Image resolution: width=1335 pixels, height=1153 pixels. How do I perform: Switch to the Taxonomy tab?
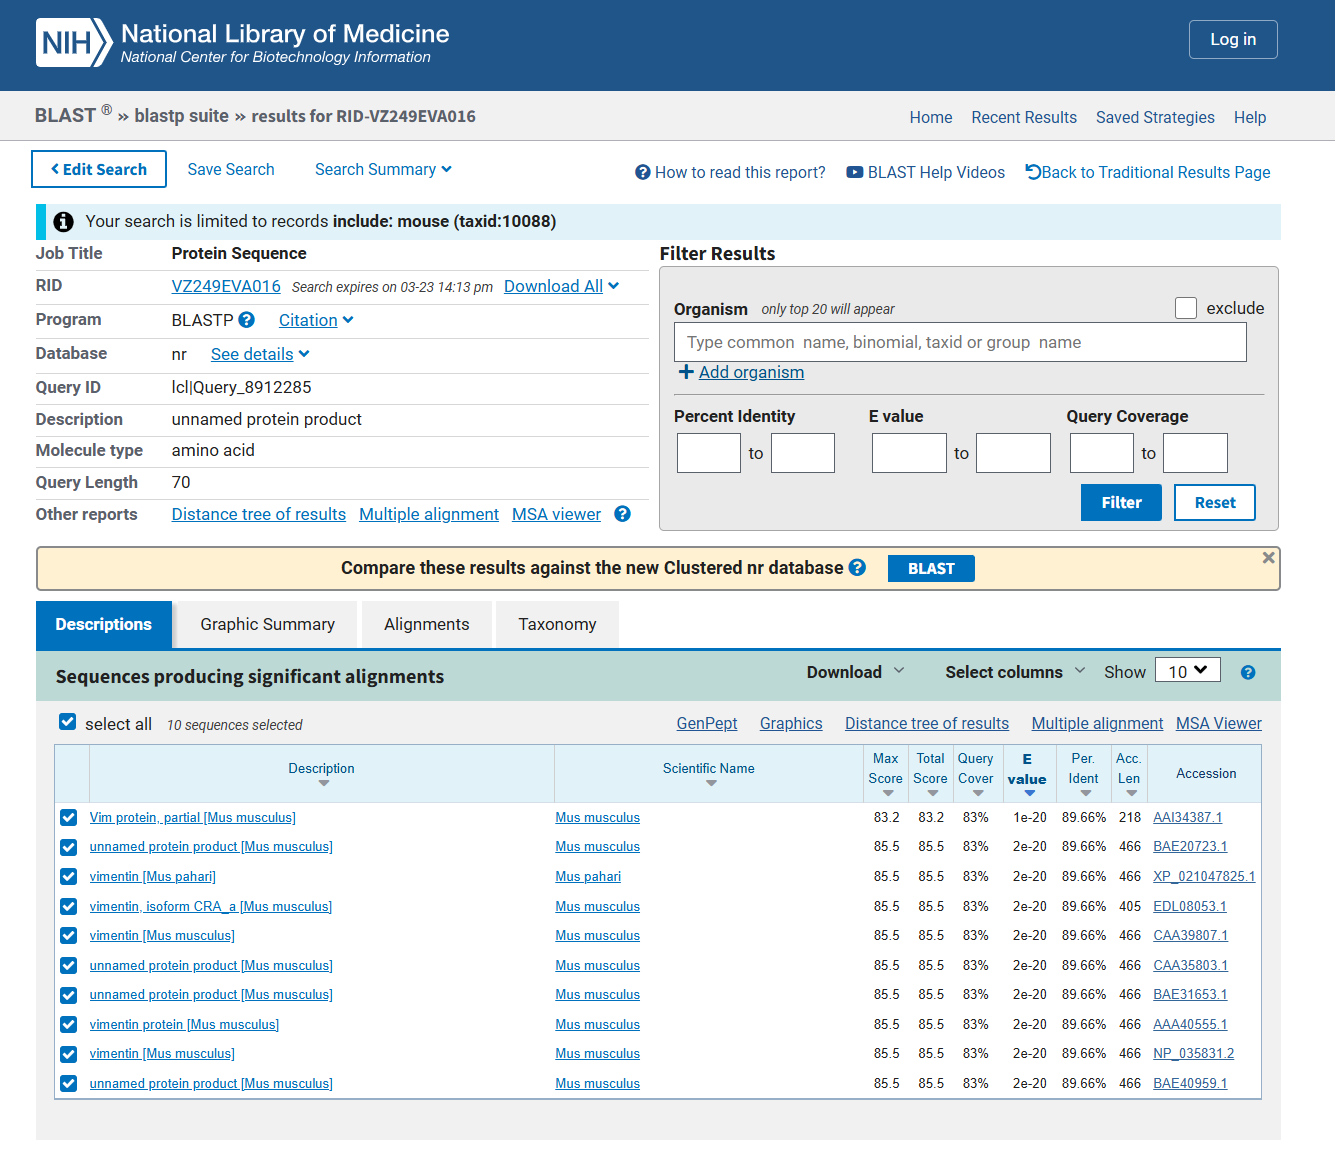tap(557, 624)
